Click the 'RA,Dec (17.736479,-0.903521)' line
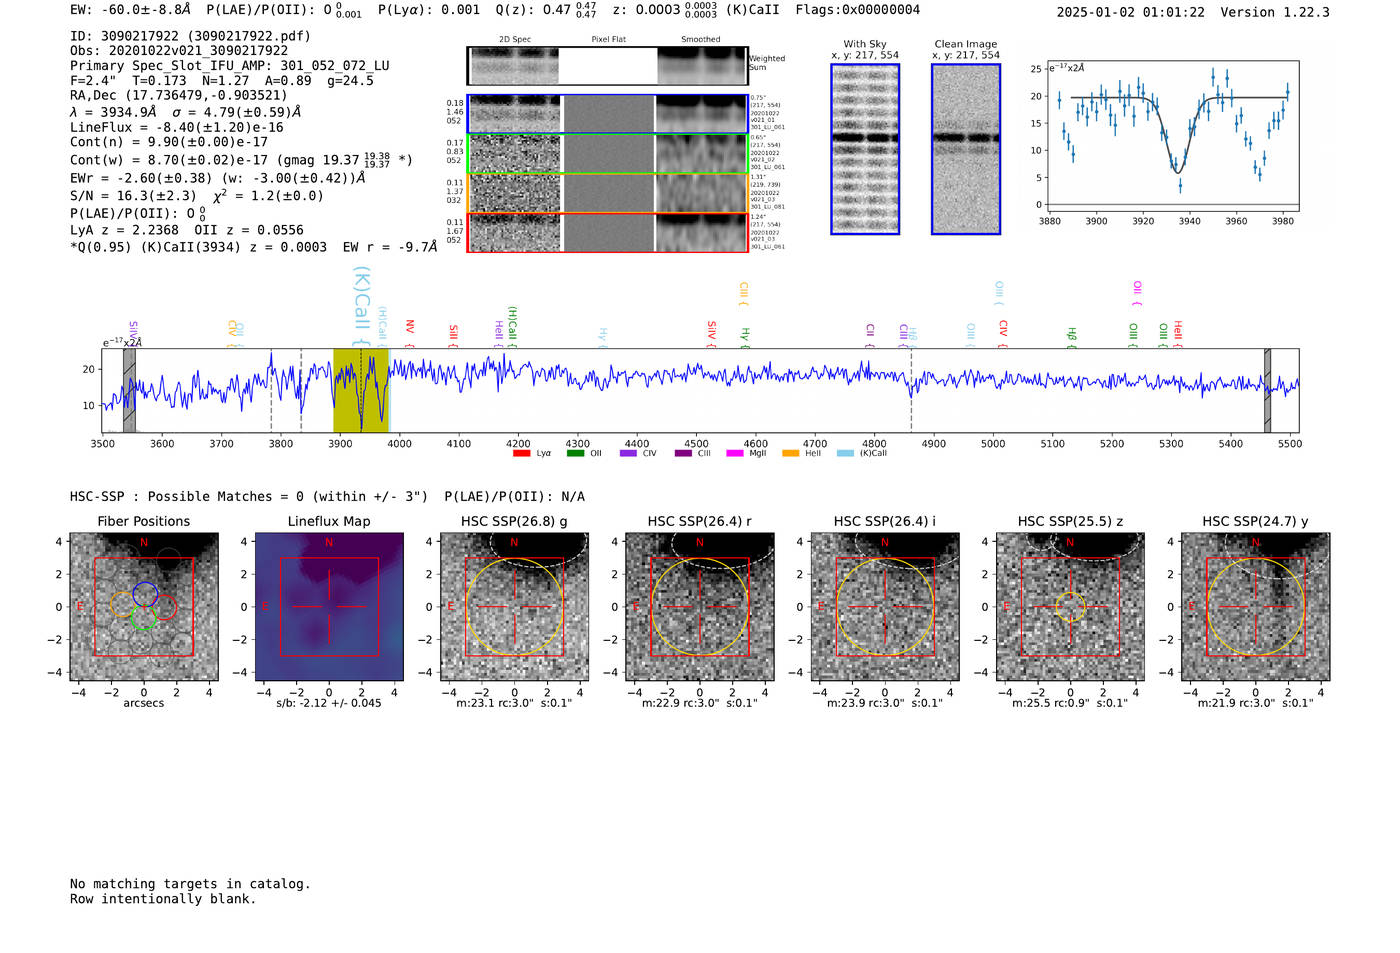1400x953 pixels. pyautogui.click(x=179, y=96)
